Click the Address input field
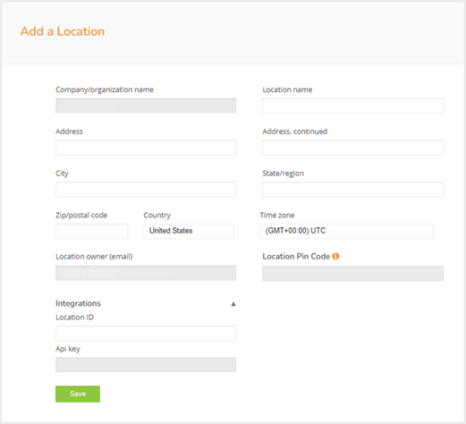 pos(146,148)
